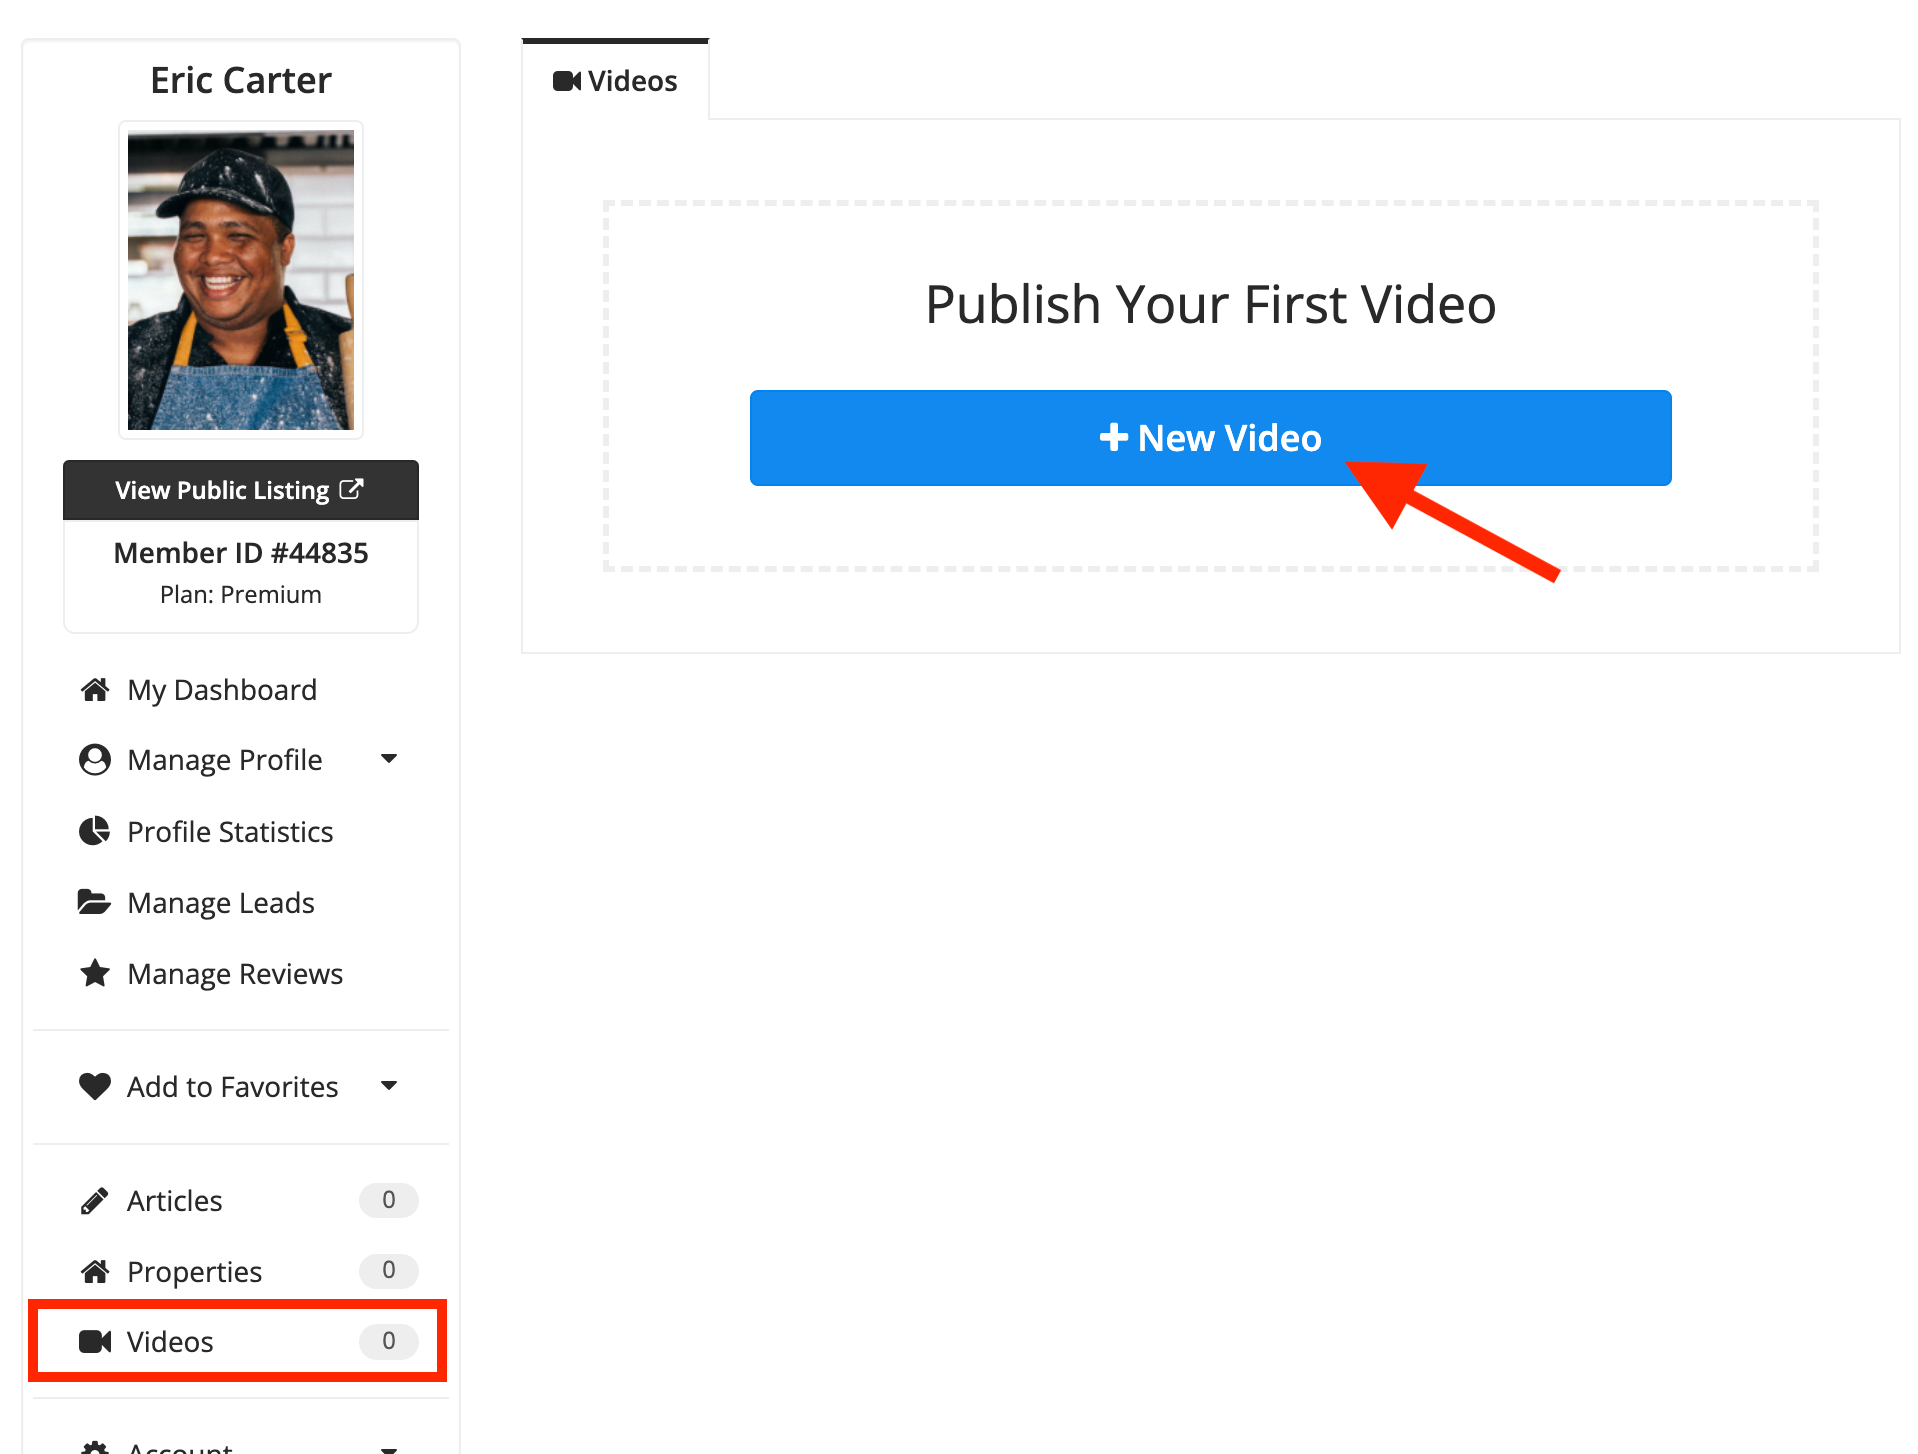This screenshot has width=1918, height=1454.
Task: Expand the Add to Favorites dropdown arrow
Action: click(389, 1086)
